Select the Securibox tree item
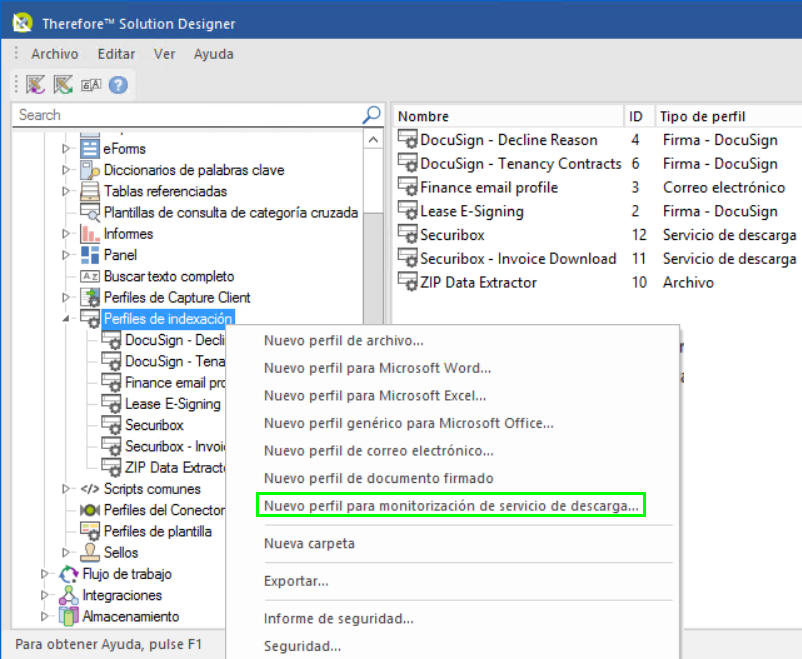802x659 pixels. pos(154,425)
